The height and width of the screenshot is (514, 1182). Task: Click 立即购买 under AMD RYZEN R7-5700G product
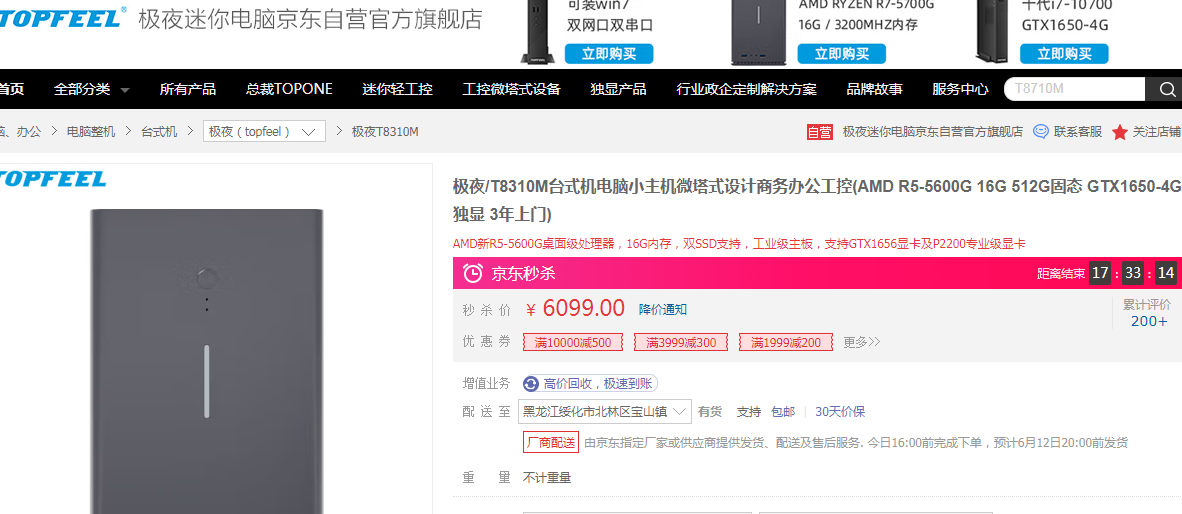(841, 54)
